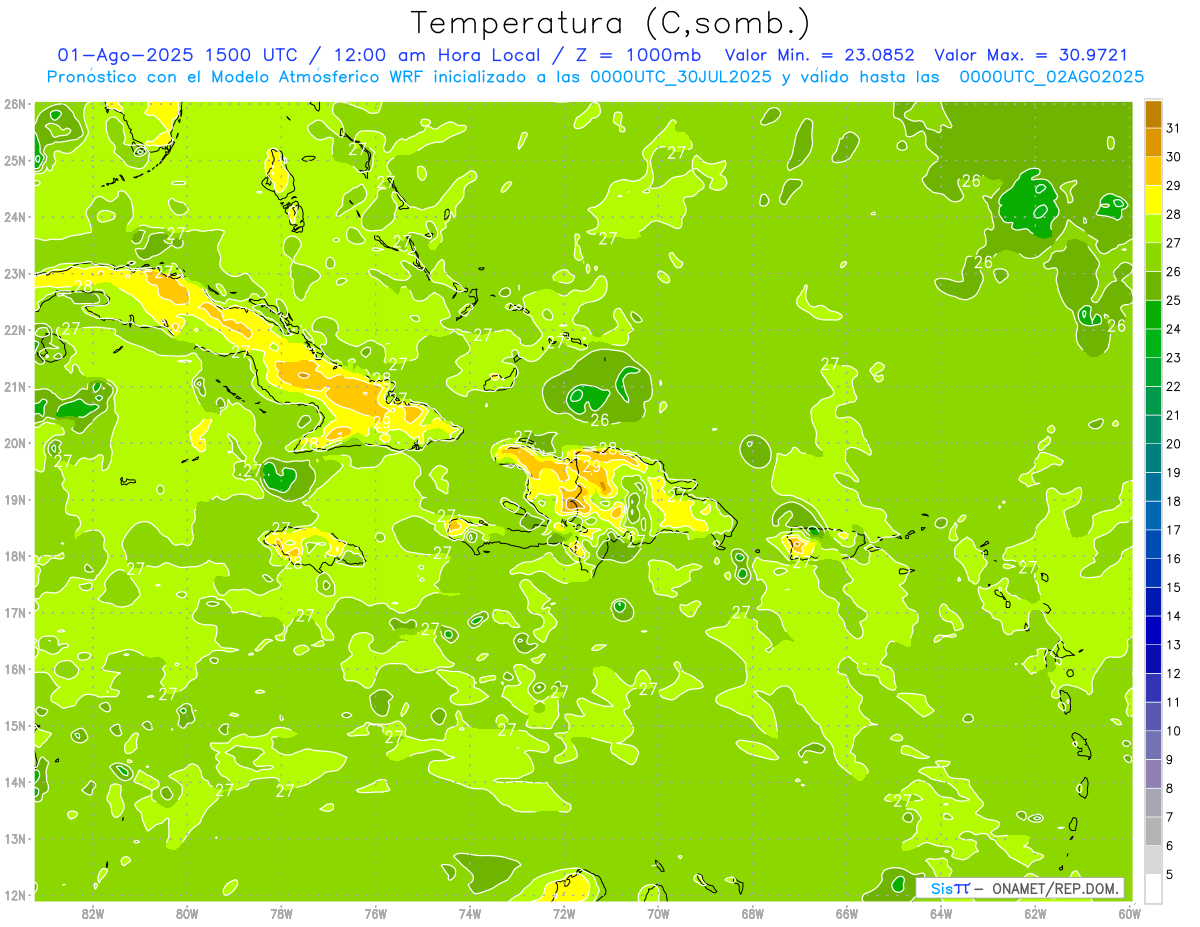Click the orange colorbar segment between 30 and 31
This screenshot has width=1200, height=927.
click(x=1153, y=142)
